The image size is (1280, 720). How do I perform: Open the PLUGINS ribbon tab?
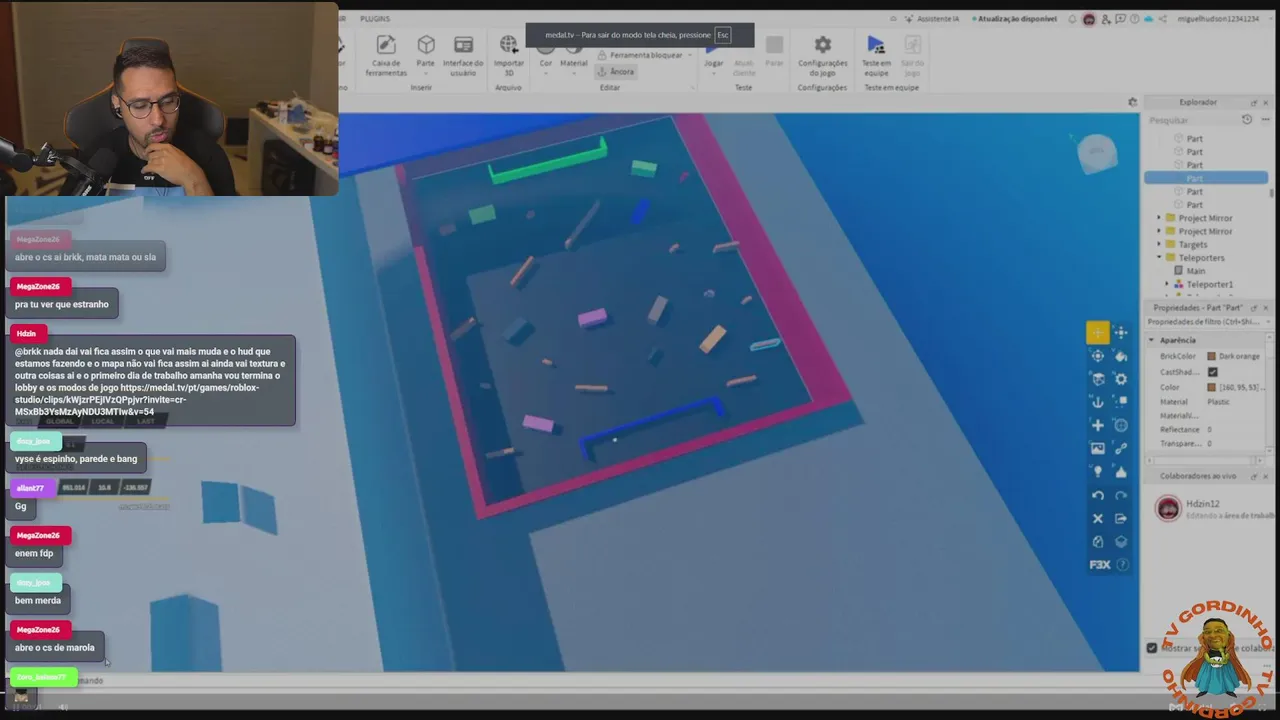point(375,18)
